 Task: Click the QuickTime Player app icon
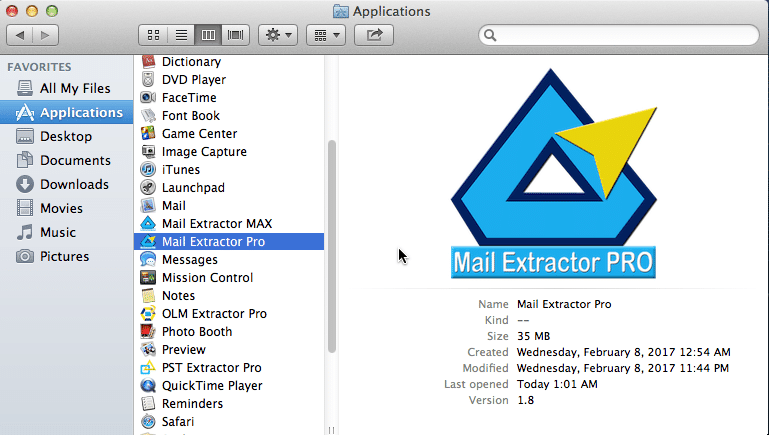pyautogui.click(x=148, y=386)
